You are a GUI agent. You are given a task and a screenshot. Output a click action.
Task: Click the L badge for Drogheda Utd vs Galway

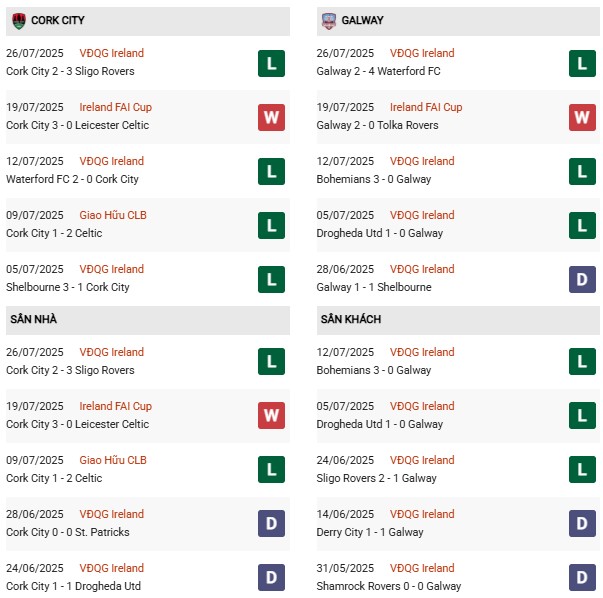[582, 225]
